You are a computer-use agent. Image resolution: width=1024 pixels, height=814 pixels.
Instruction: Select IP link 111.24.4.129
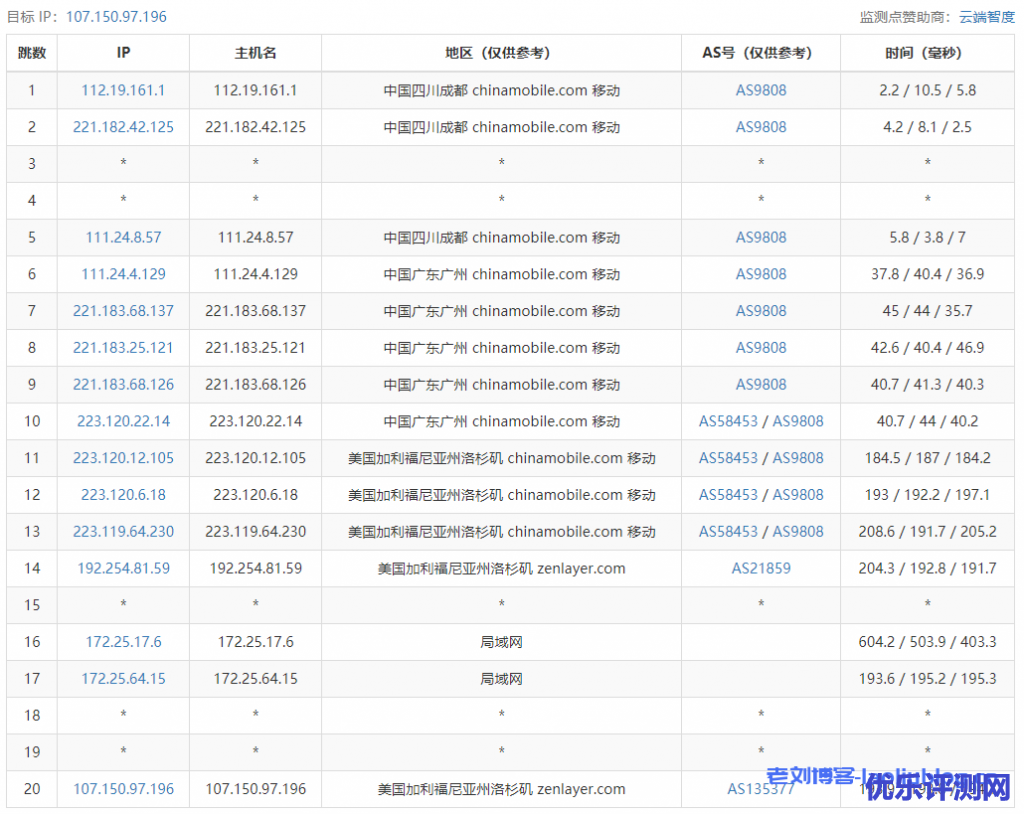[123, 274]
